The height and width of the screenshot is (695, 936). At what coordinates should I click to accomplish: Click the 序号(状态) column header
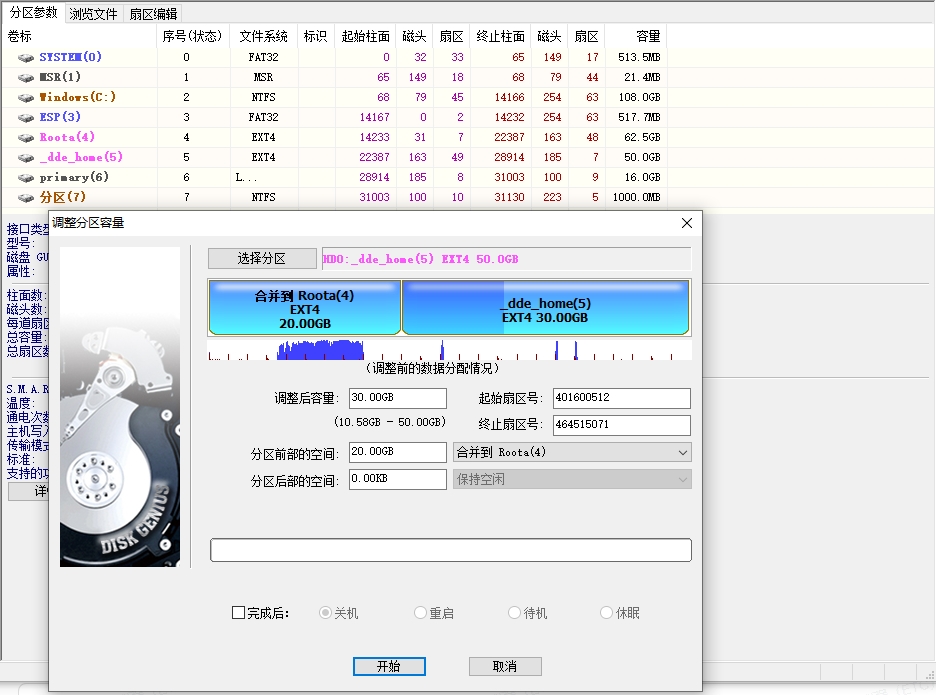(193, 36)
